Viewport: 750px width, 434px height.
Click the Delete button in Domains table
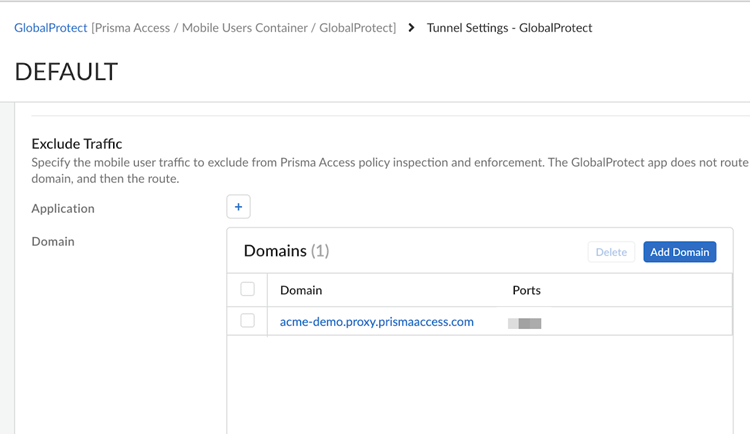[611, 252]
